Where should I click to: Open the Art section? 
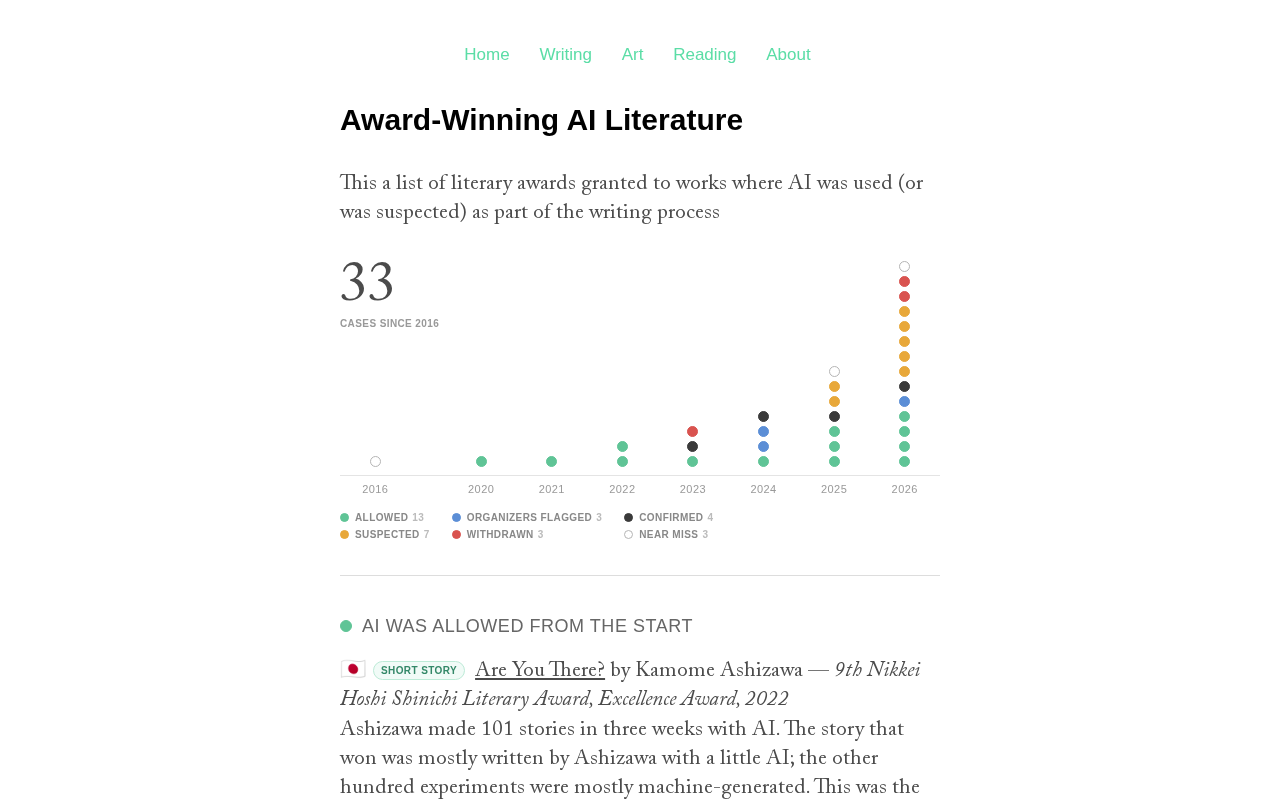[632, 55]
